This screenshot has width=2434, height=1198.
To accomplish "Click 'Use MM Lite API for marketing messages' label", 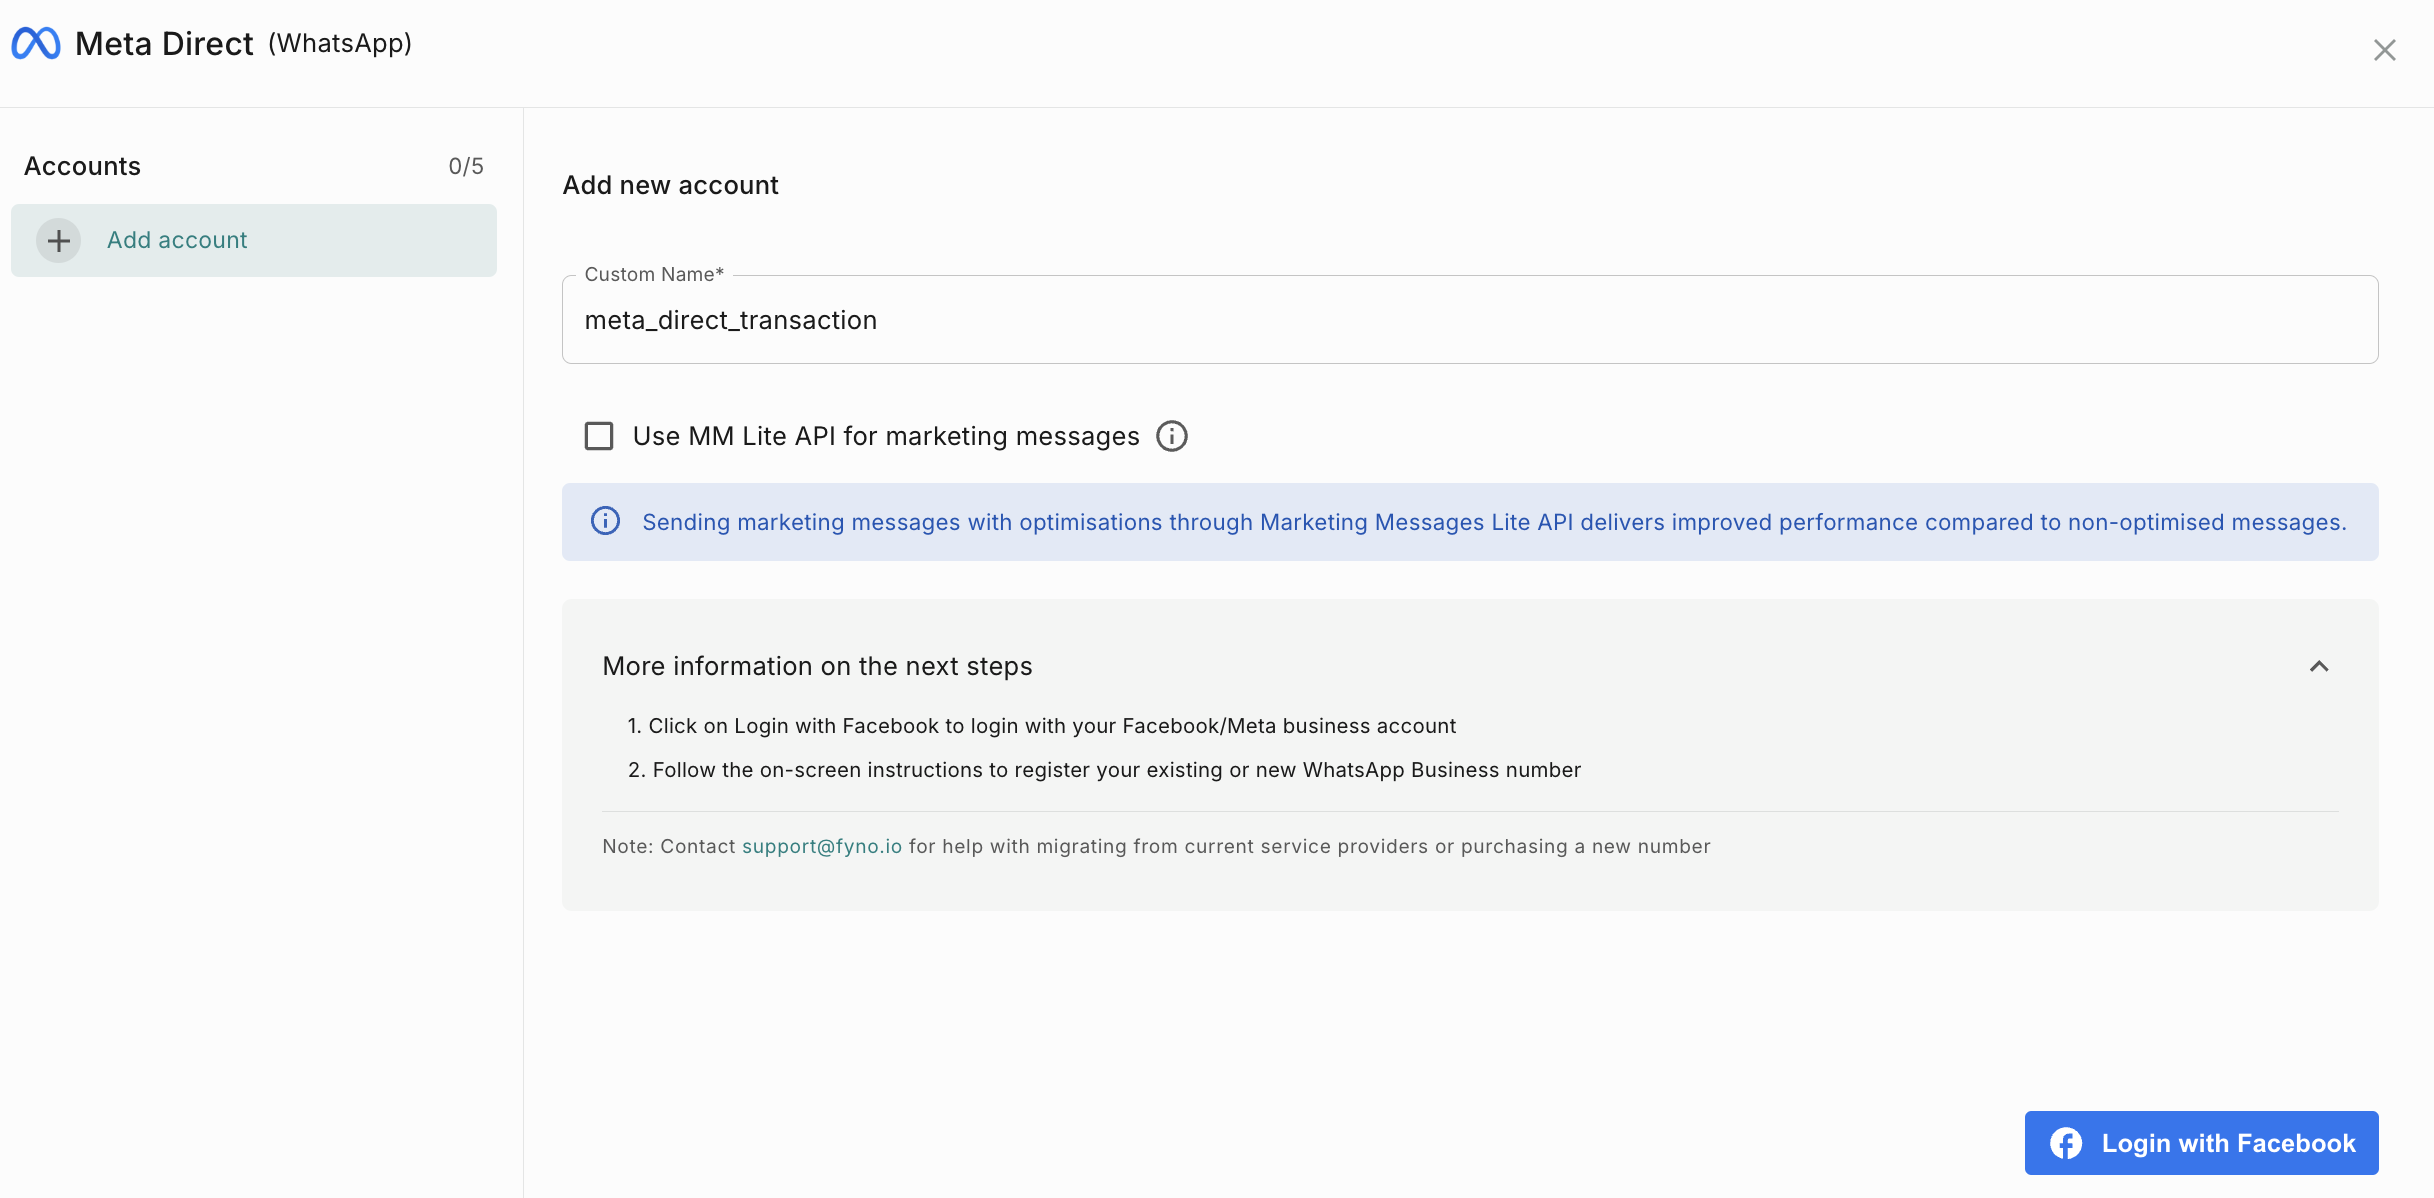I will (885, 437).
